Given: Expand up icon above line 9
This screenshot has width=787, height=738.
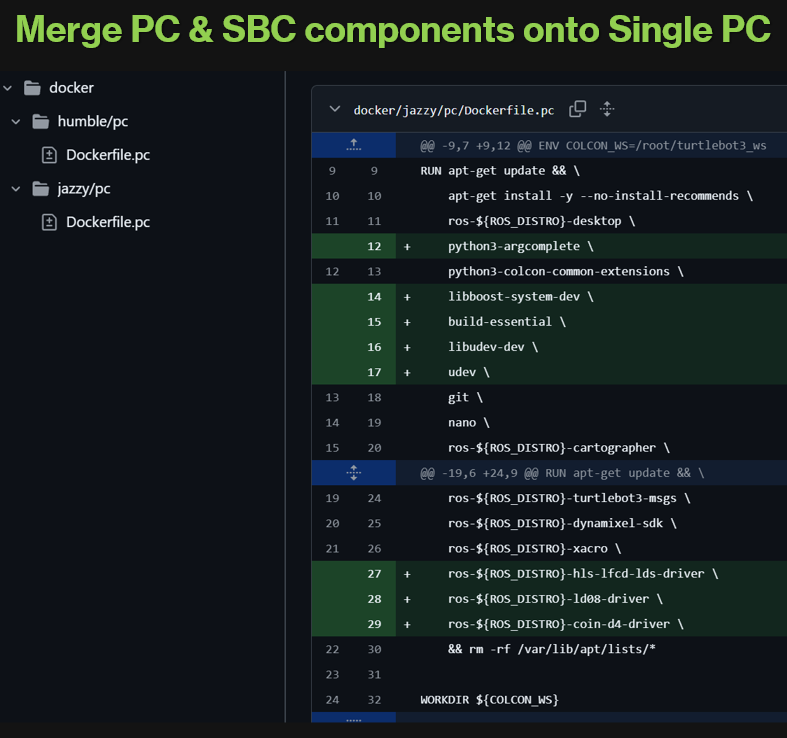Looking at the screenshot, I should coord(353,145).
